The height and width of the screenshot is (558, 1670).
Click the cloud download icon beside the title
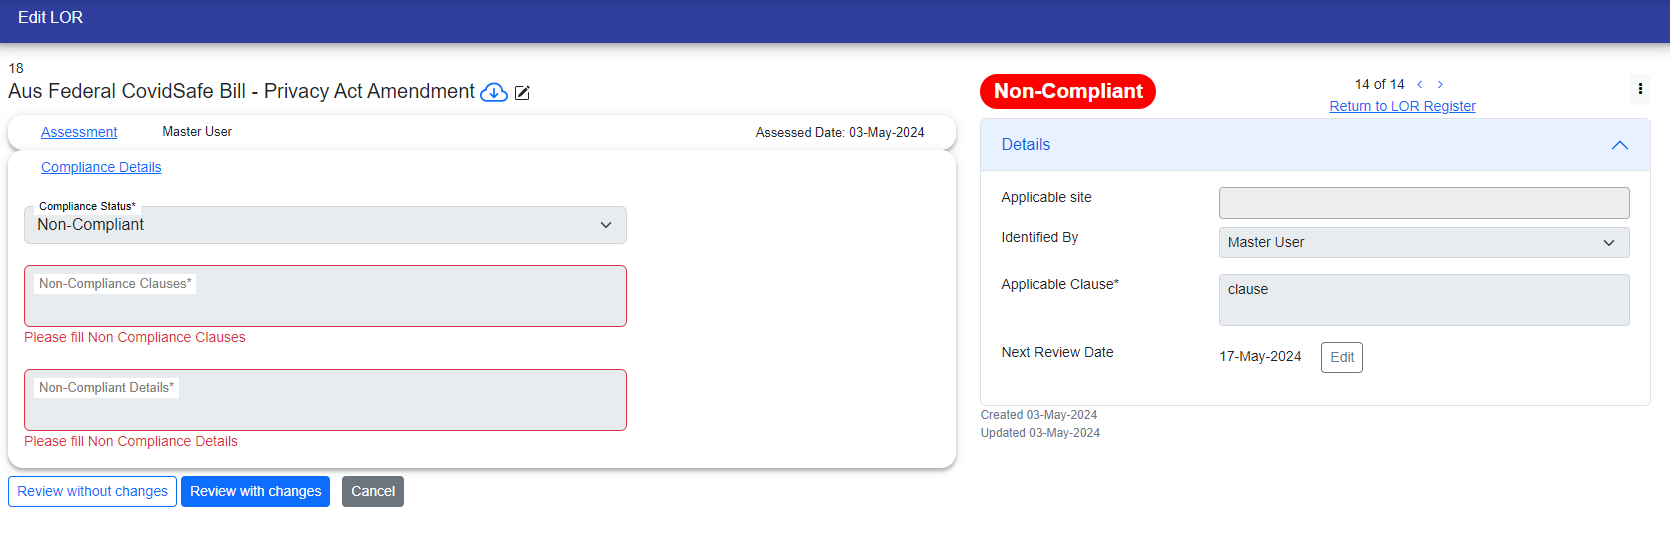[494, 92]
